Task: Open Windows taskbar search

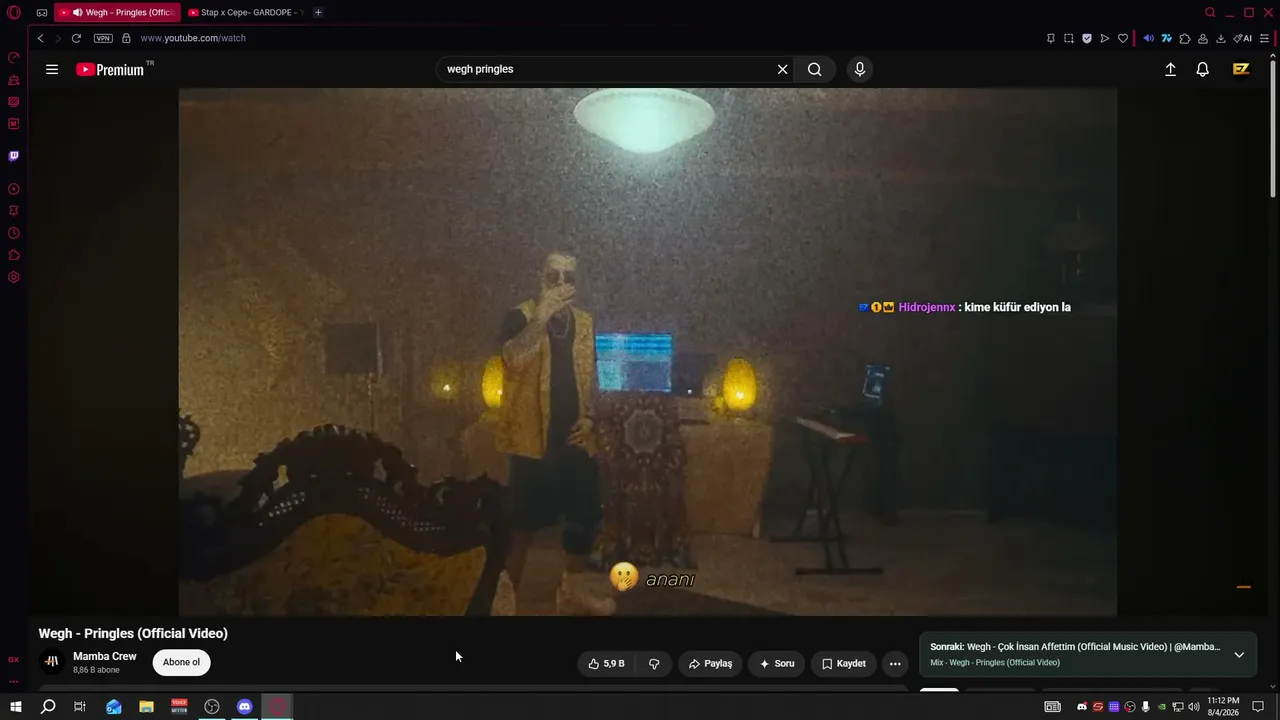Action: point(47,707)
